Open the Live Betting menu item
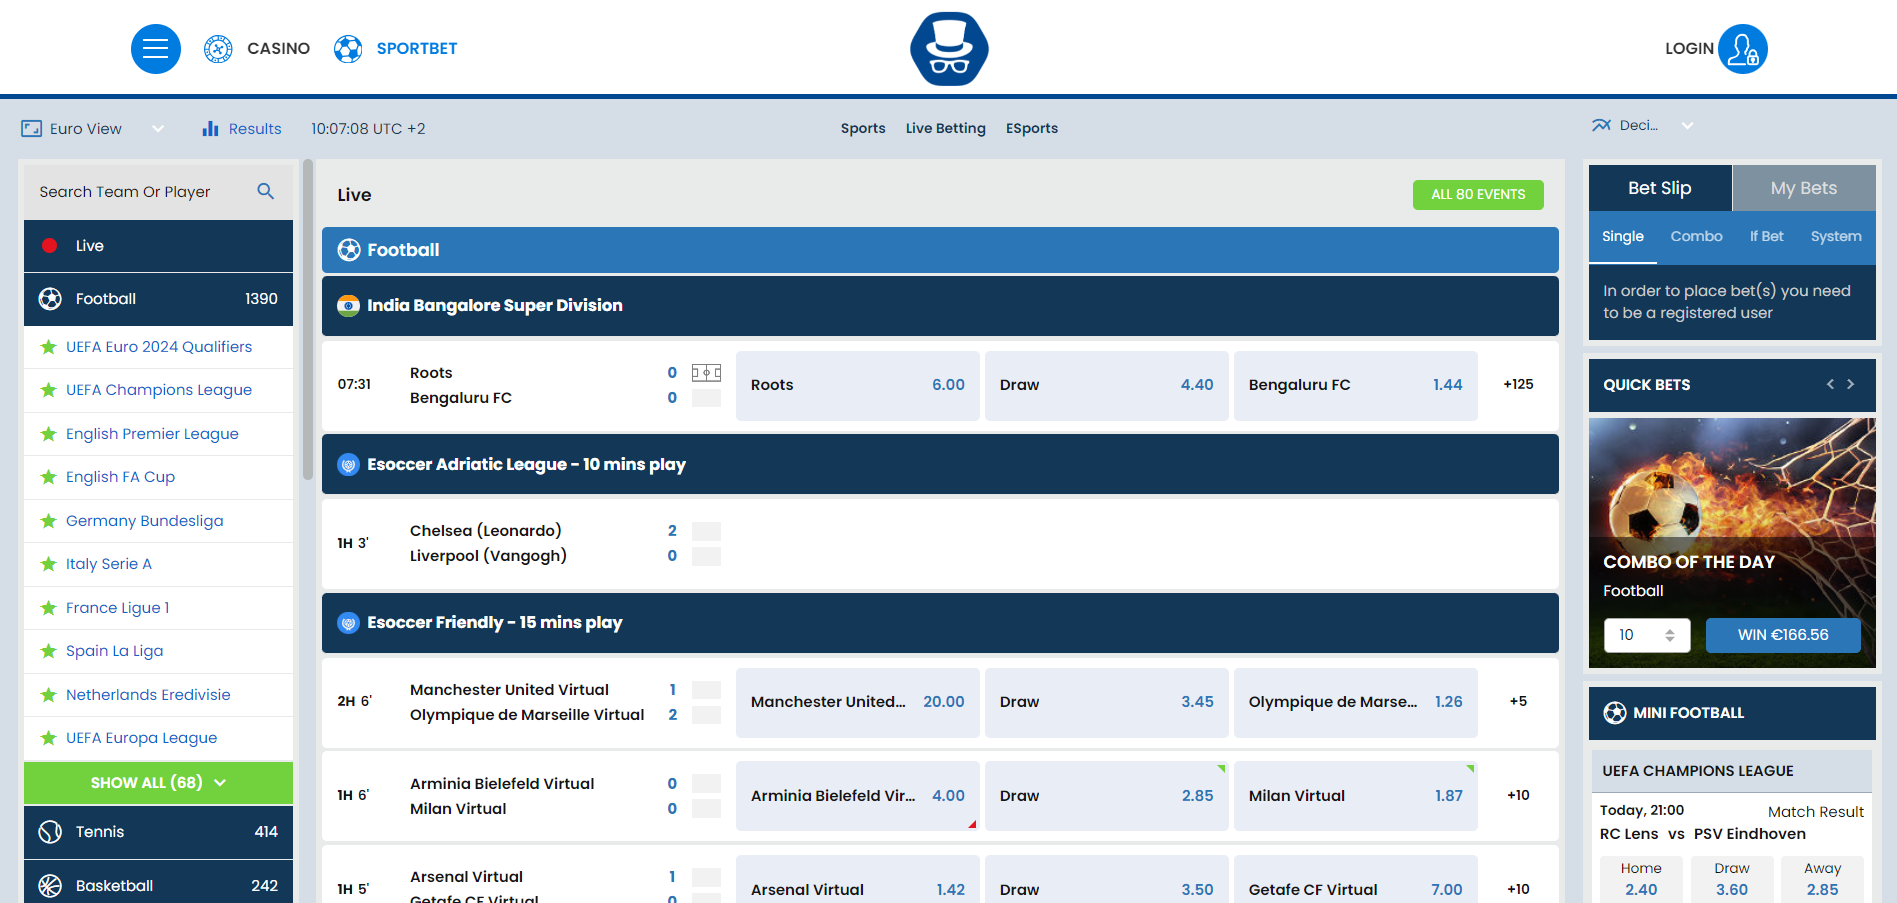The width and height of the screenshot is (1897, 903). 946,128
